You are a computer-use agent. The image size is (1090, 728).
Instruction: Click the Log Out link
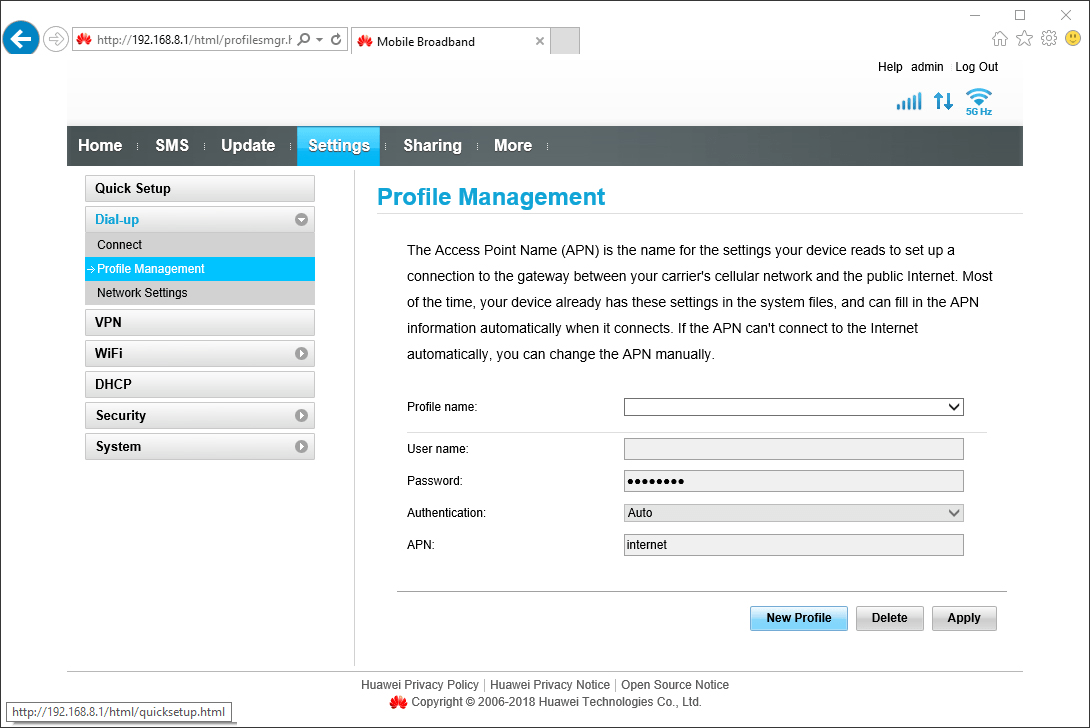[x=976, y=67]
